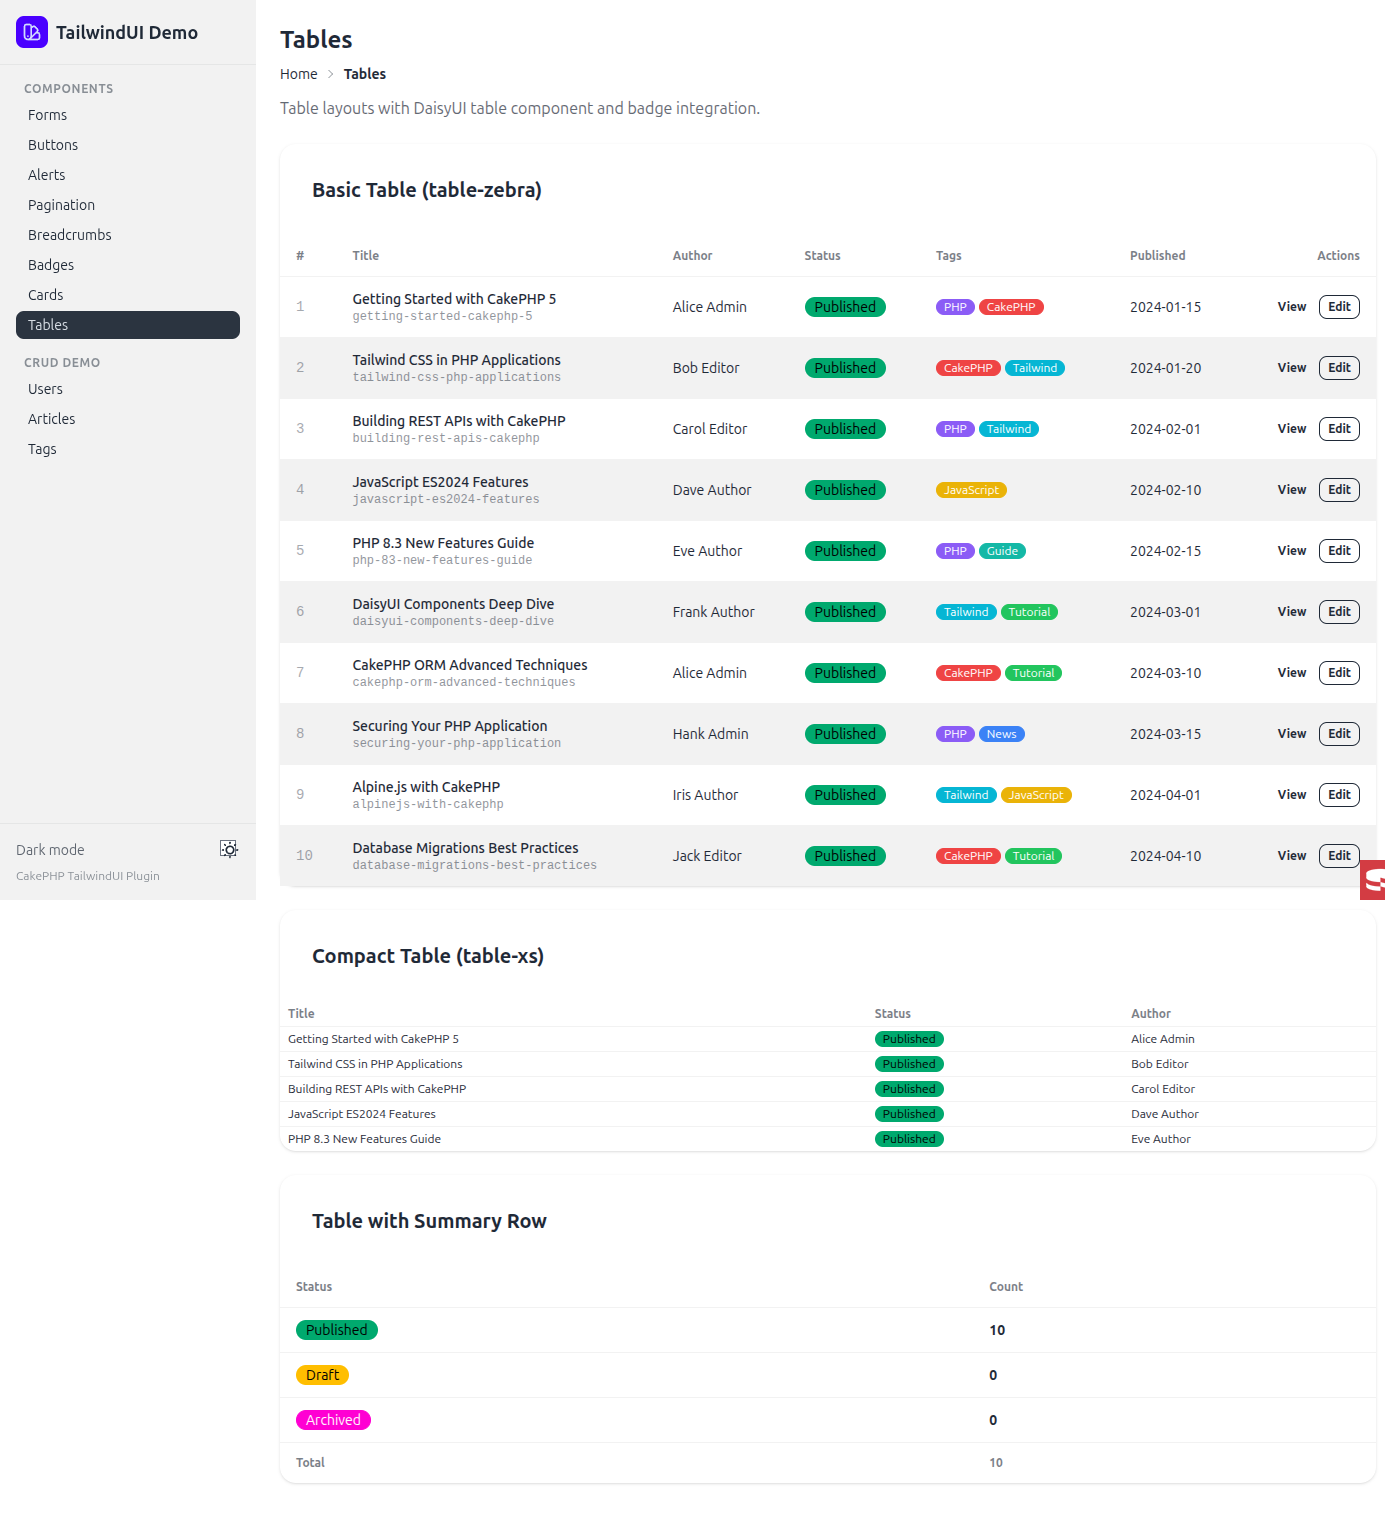Open the red debug icon at right edge
1385x1531 pixels.
(x=1373, y=880)
